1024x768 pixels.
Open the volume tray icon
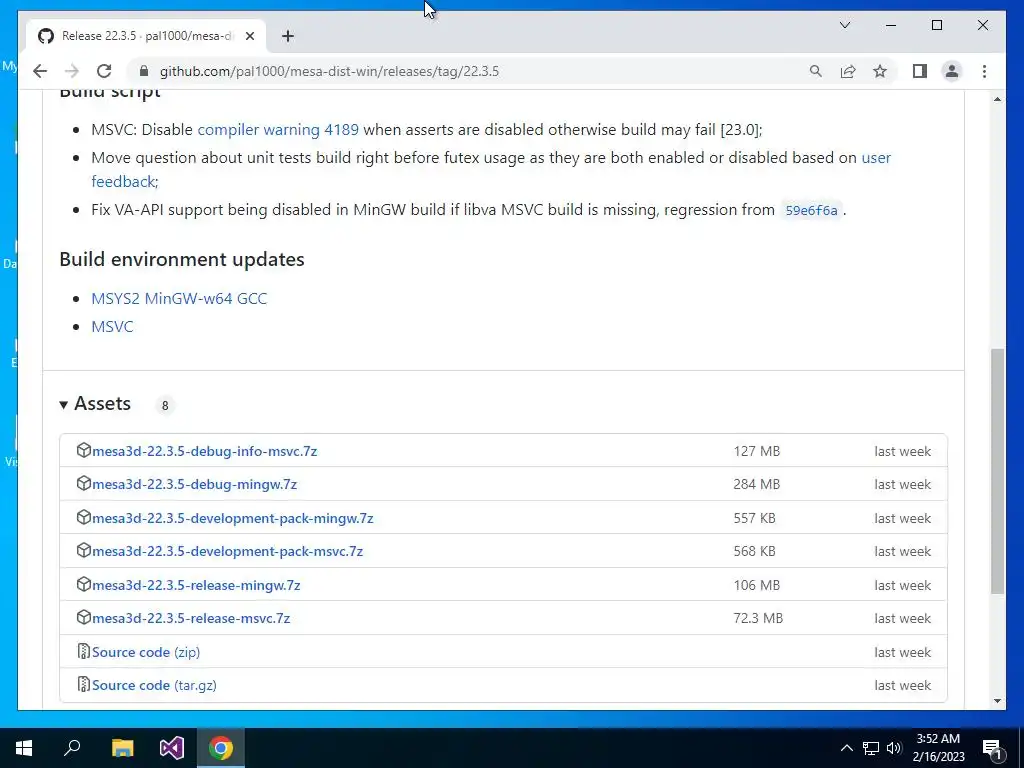click(x=893, y=748)
